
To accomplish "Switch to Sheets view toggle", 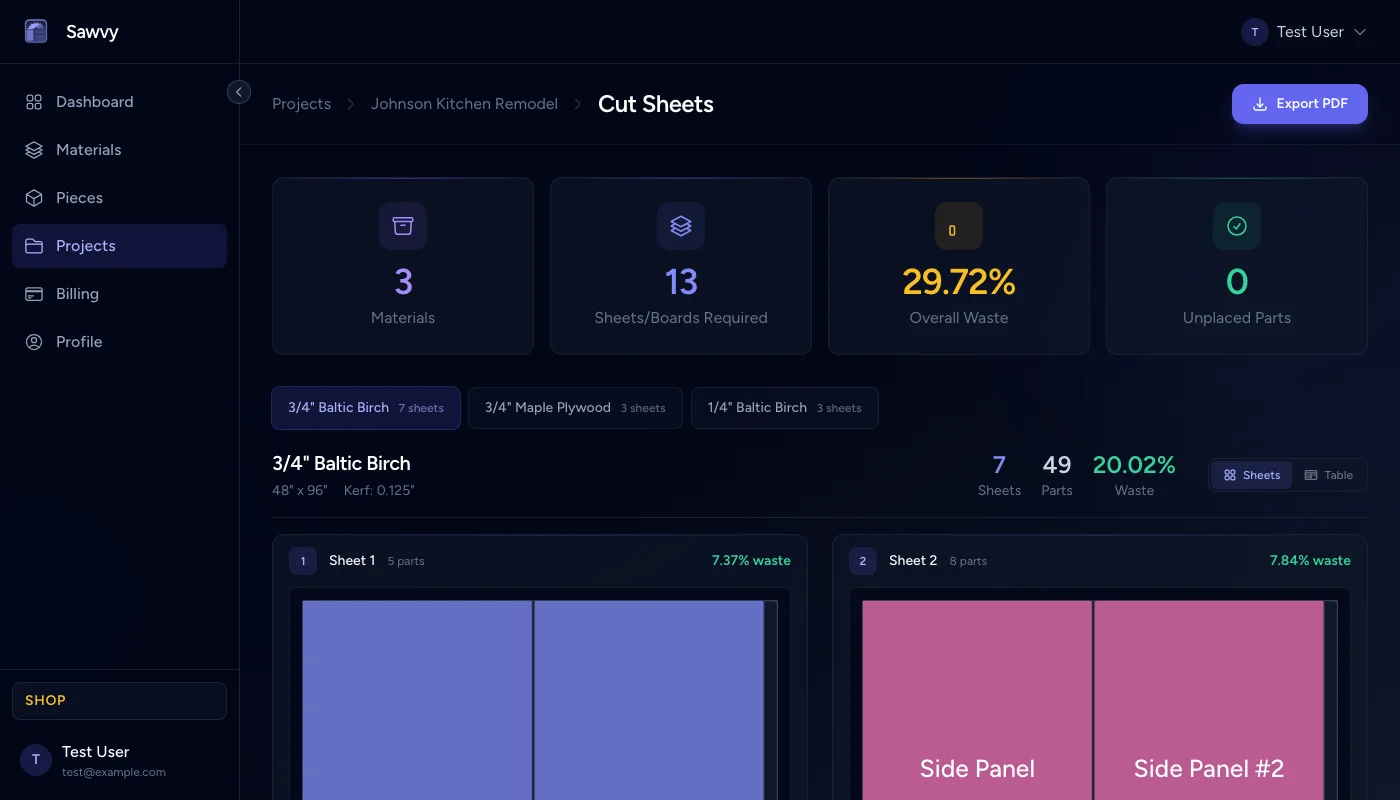I will pyautogui.click(x=1252, y=475).
